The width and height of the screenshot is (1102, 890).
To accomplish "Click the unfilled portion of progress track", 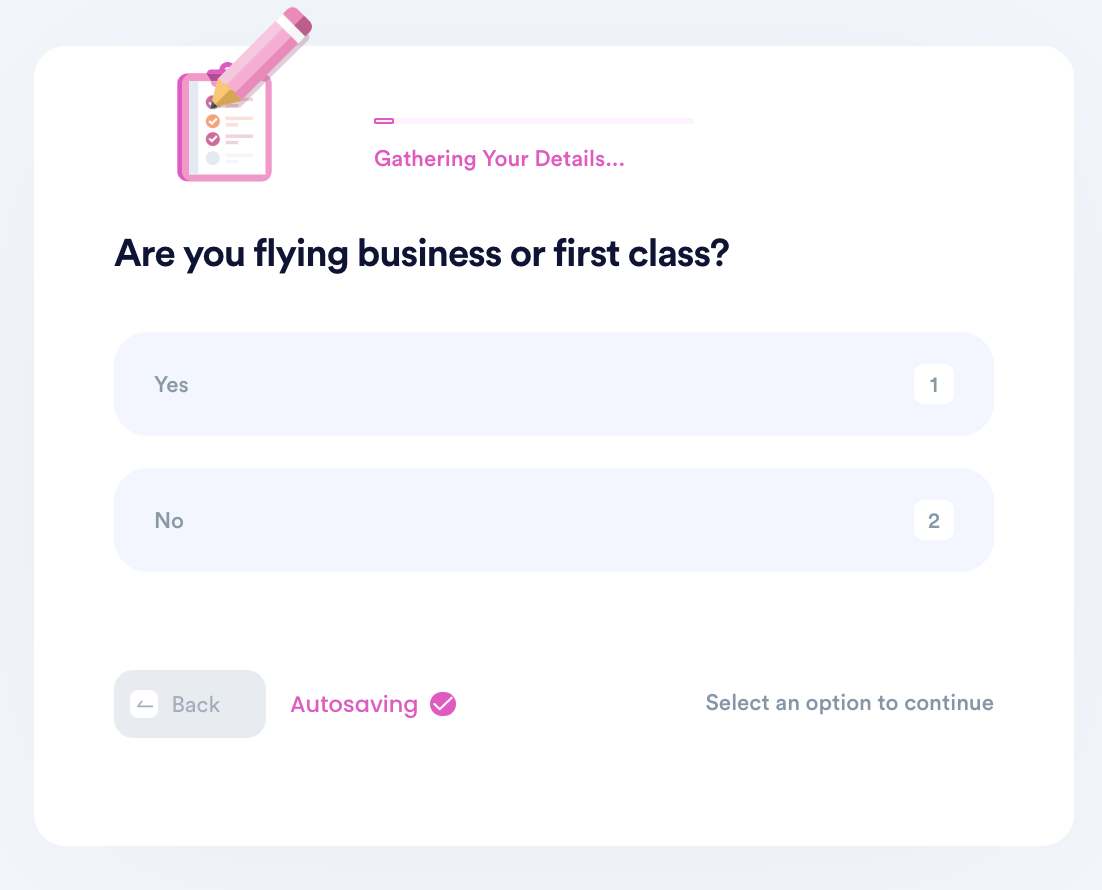I will [x=544, y=121].
